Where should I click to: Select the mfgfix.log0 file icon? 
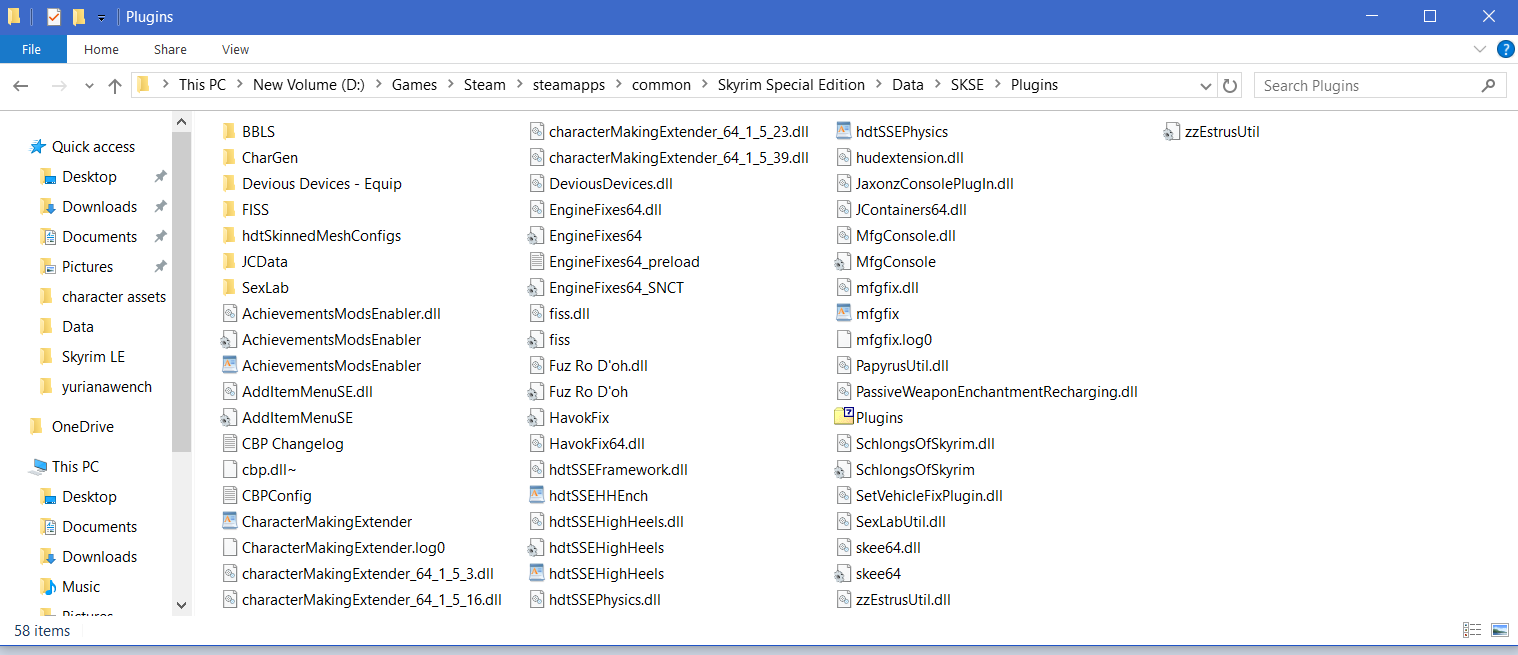click(x=843, y=340)
